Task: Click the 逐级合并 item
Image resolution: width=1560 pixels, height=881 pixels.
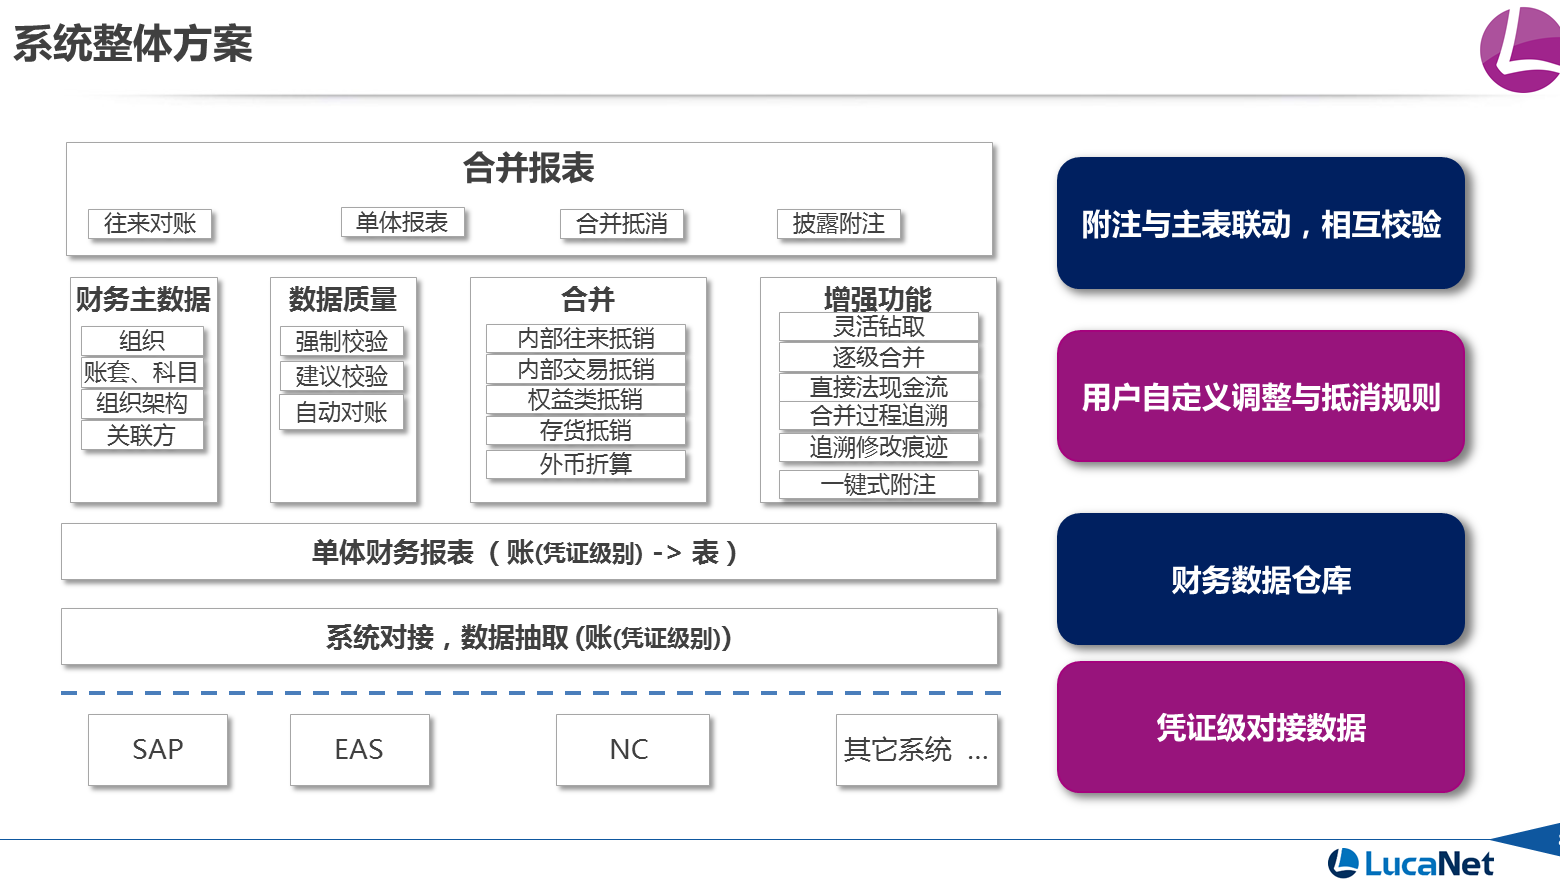Action: [x=879, y=357]
